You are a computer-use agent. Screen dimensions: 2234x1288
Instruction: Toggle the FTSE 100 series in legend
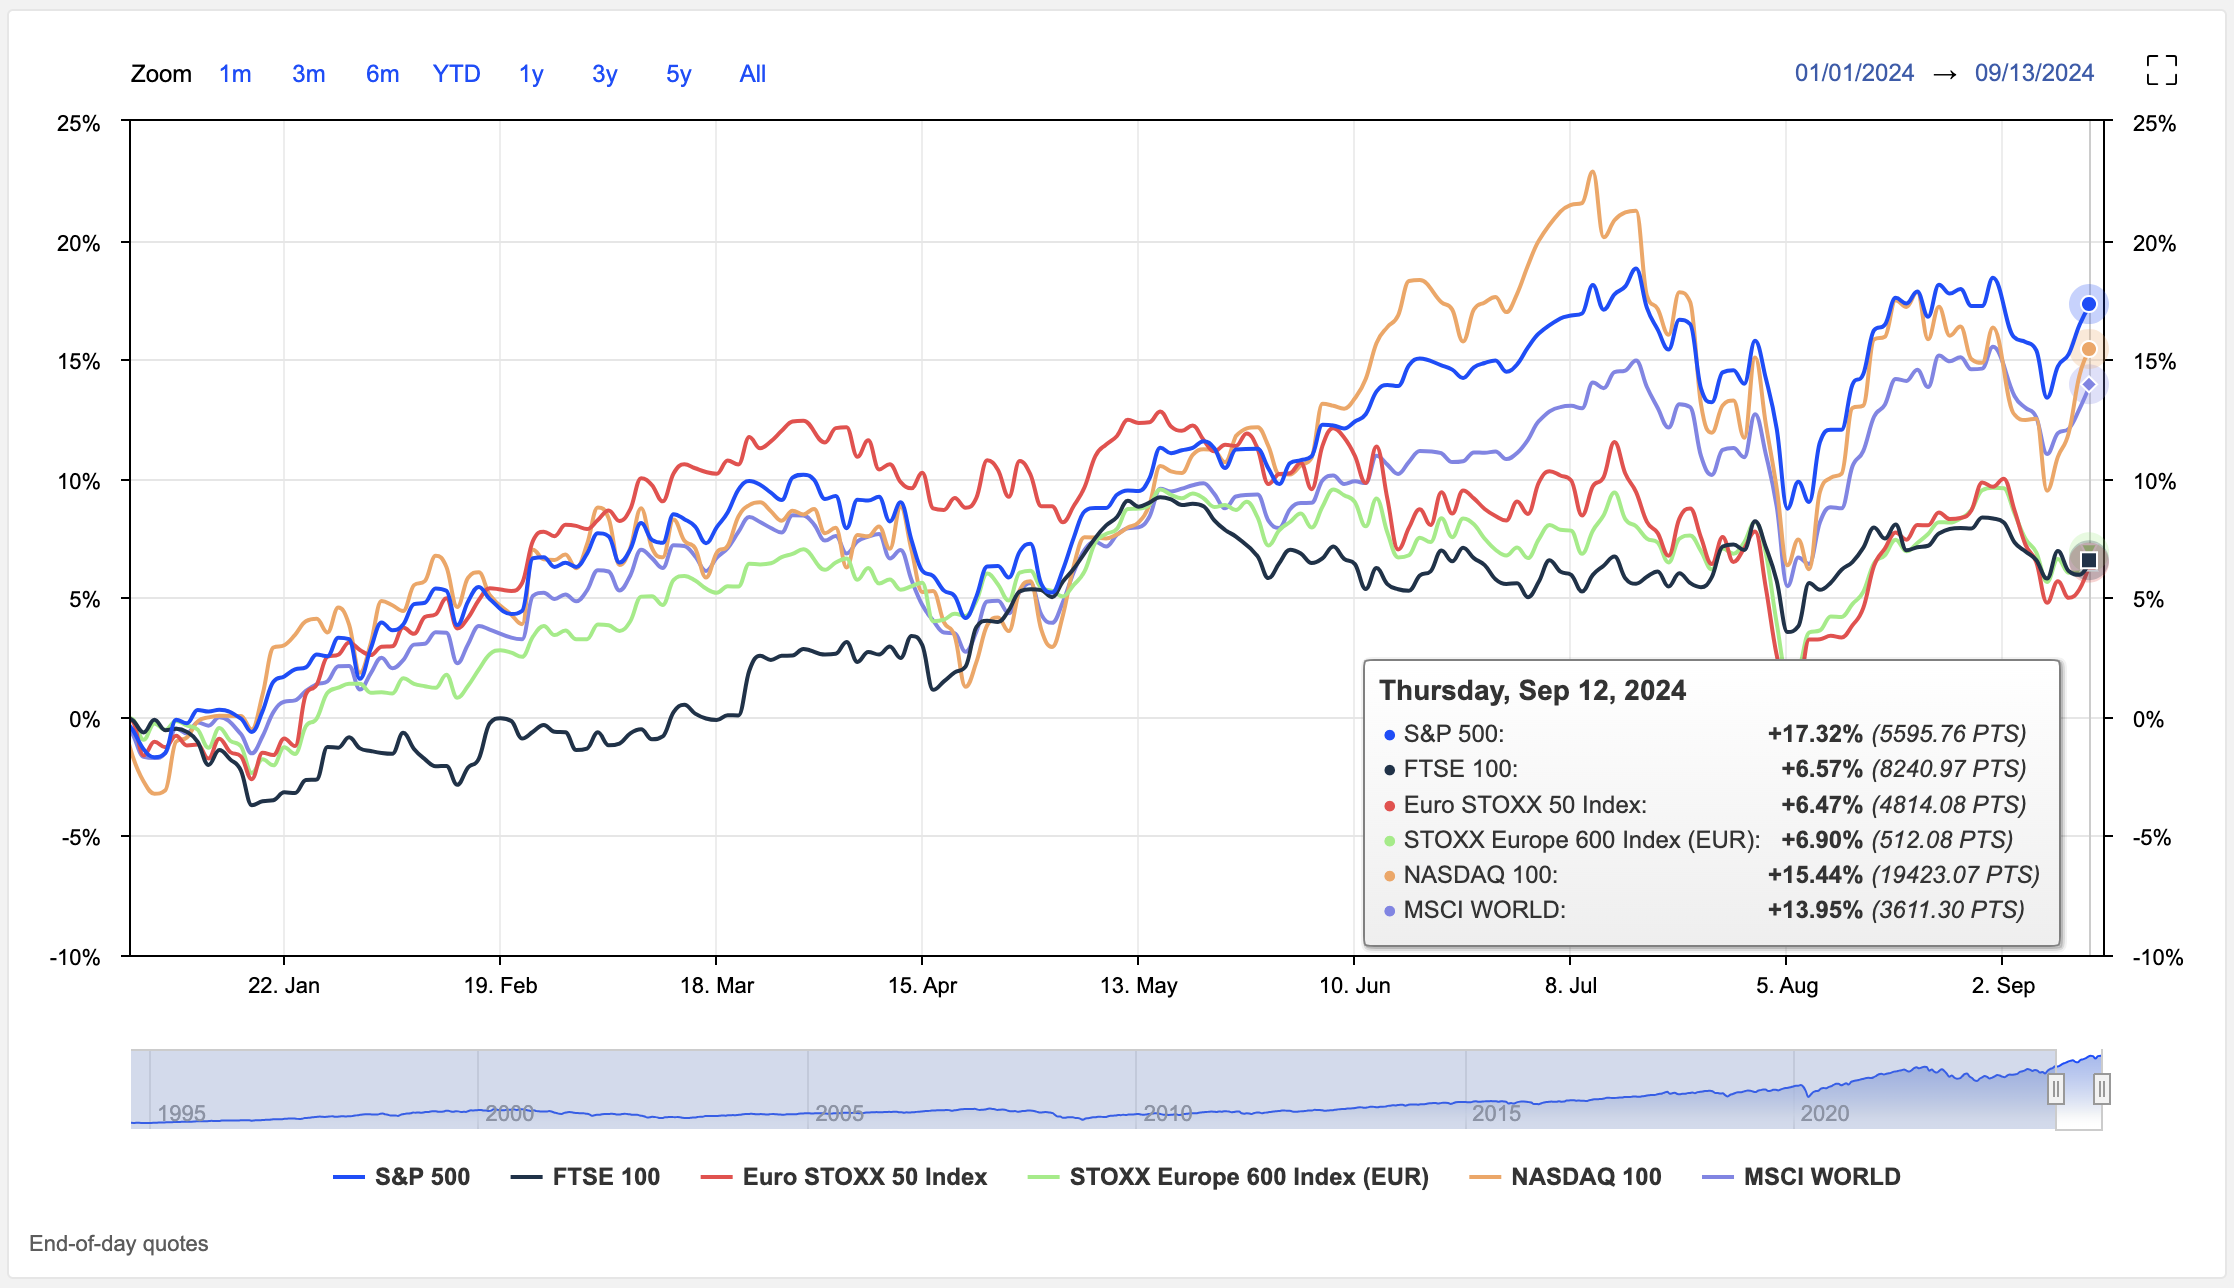(585, 1177)
